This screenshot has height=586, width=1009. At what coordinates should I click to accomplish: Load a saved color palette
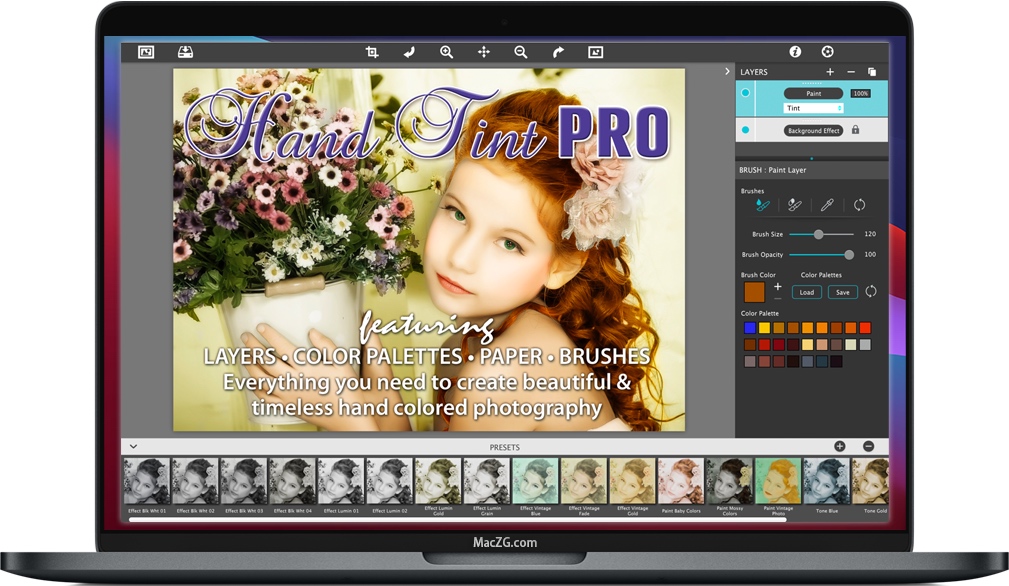[x=806, y=292]
